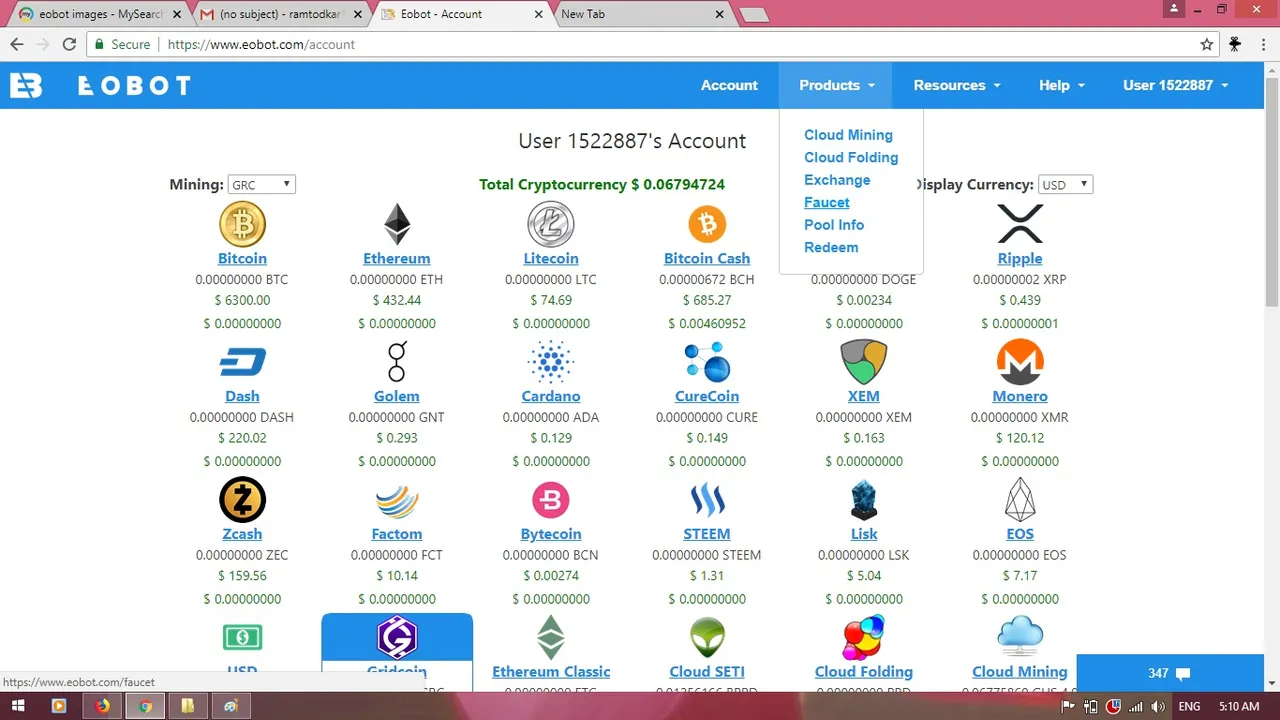Click the CureCoin blue molecule icon

pos(707,362)
